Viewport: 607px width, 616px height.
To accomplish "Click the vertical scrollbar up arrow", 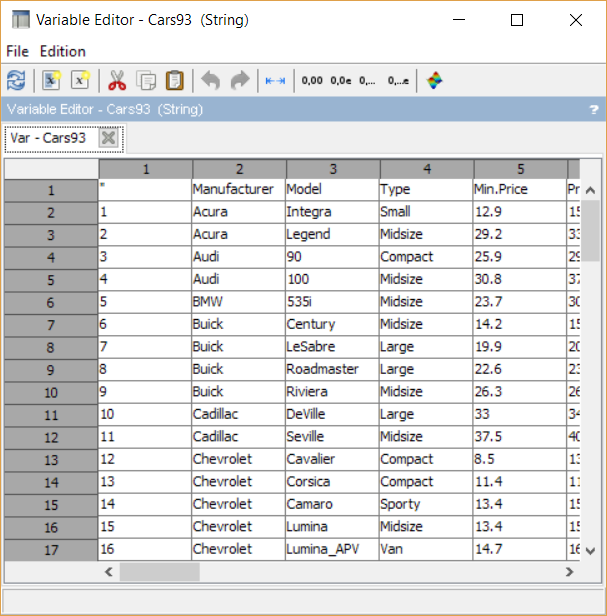I will click(590, 191).
